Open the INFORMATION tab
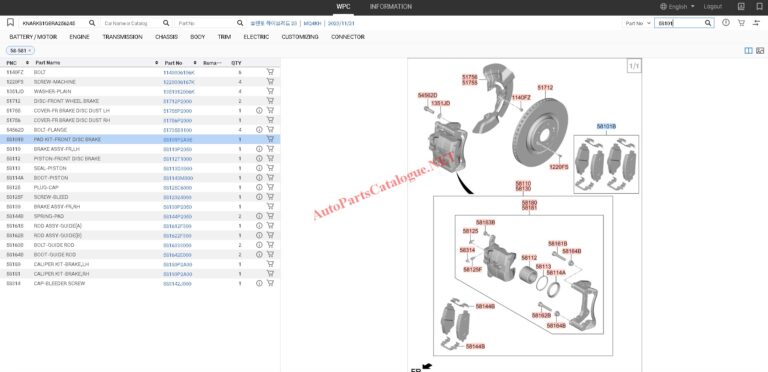This screenshot has height=372, width=768. click(391, 7)
